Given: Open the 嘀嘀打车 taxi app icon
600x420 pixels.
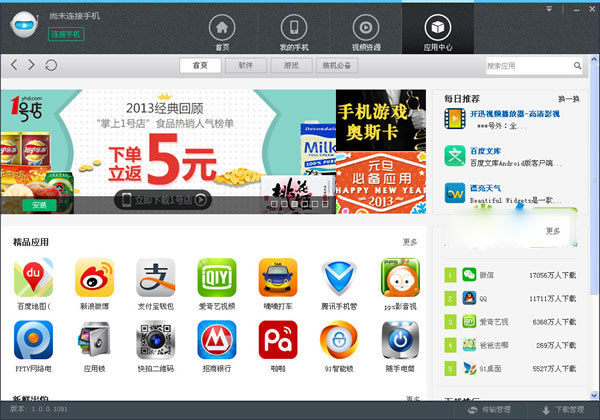Looking at the screenshot, I should tap(278, 278).
